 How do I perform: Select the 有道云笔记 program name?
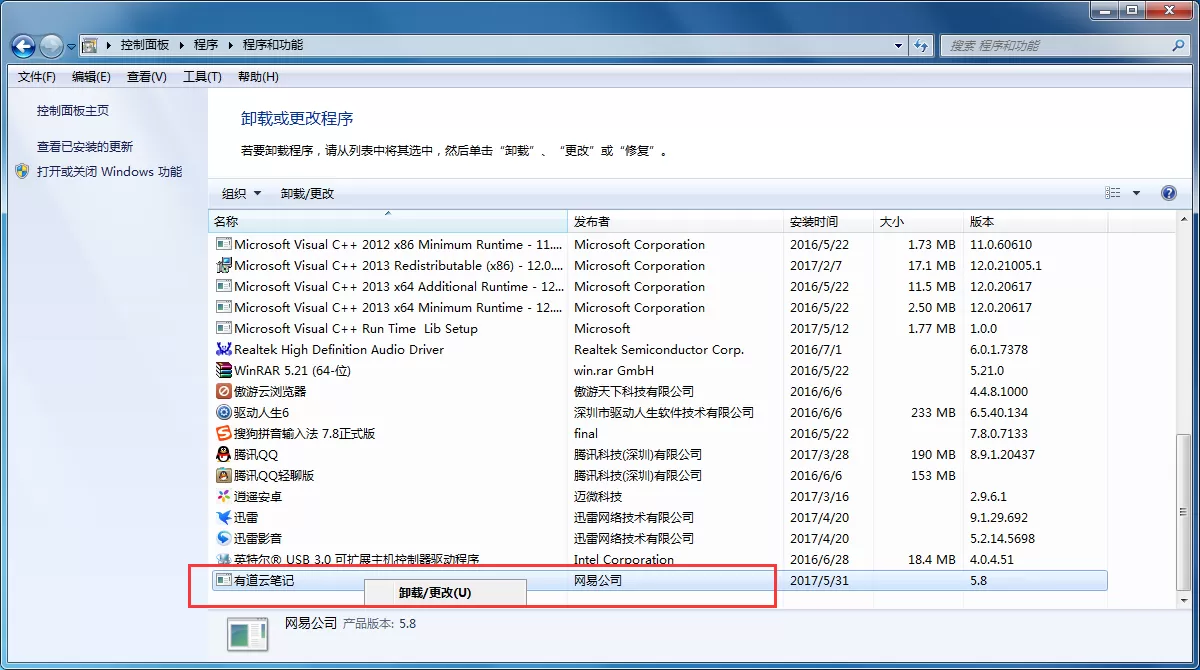264,580
